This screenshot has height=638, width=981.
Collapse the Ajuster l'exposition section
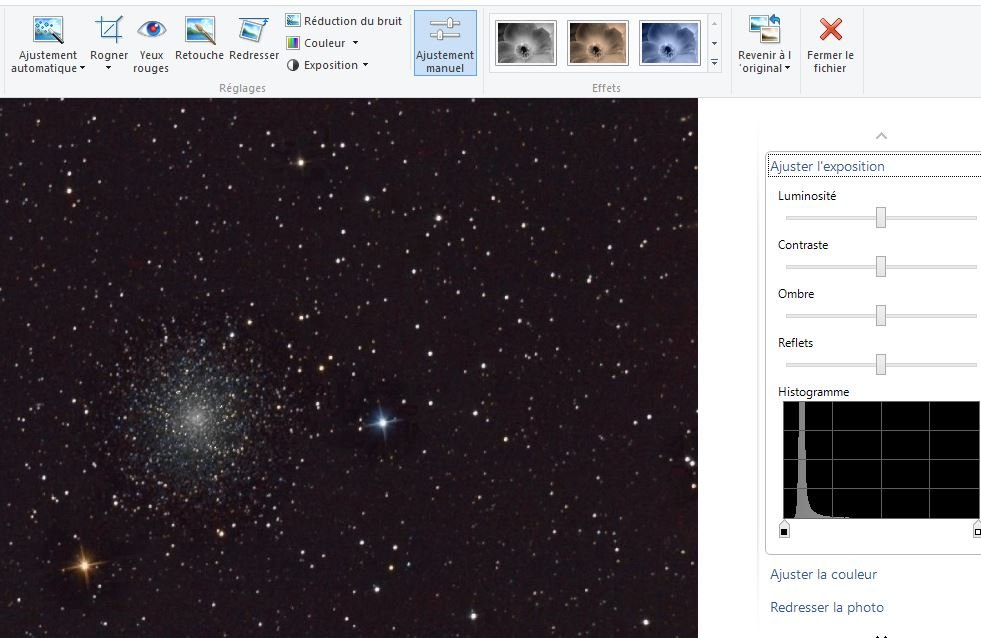click(x=827, y=166)
